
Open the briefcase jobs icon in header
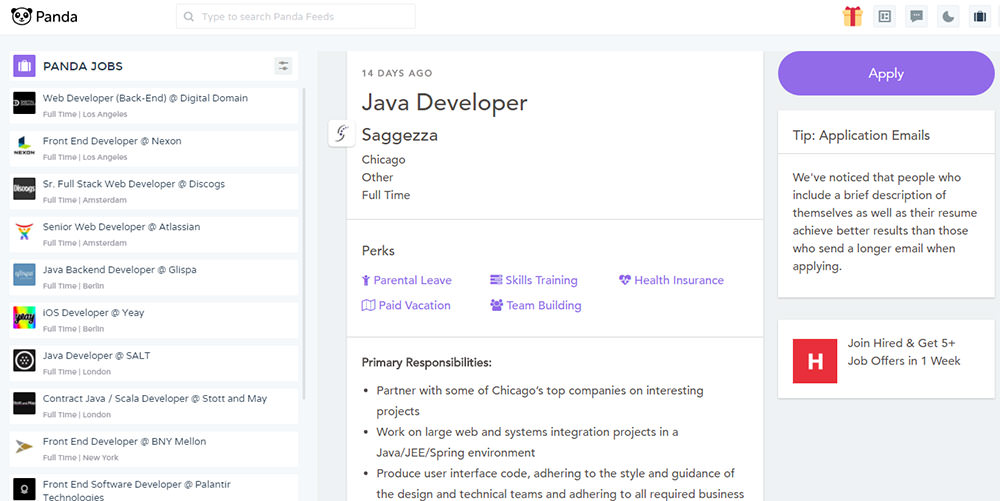[980, 17]
